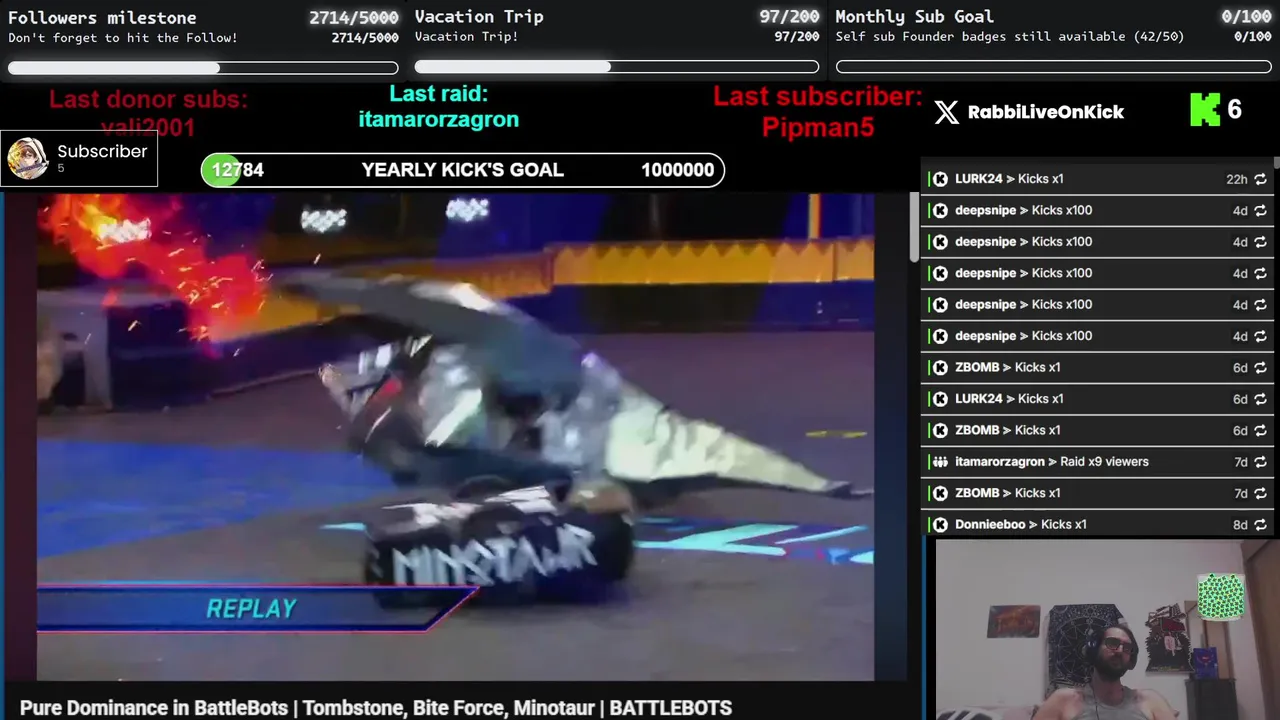
Task: Click the BattleBots video player
Action: (x=456, y=437)
